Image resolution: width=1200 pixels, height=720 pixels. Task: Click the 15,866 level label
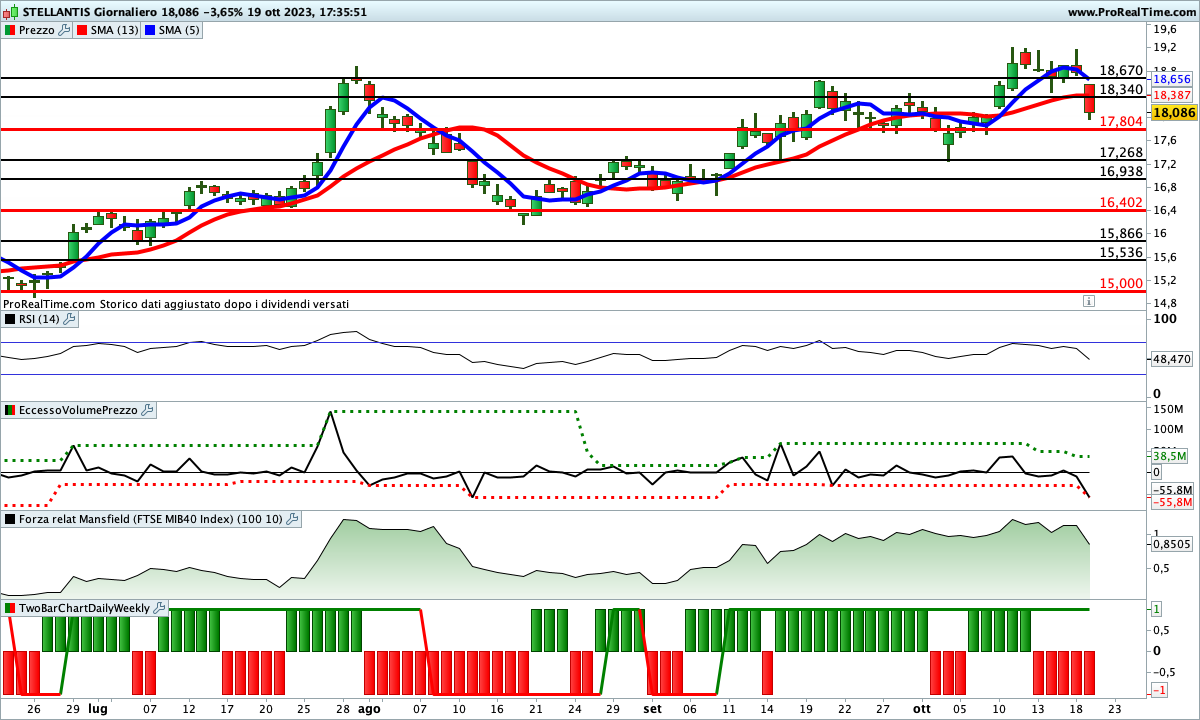tap(1121, 233)
